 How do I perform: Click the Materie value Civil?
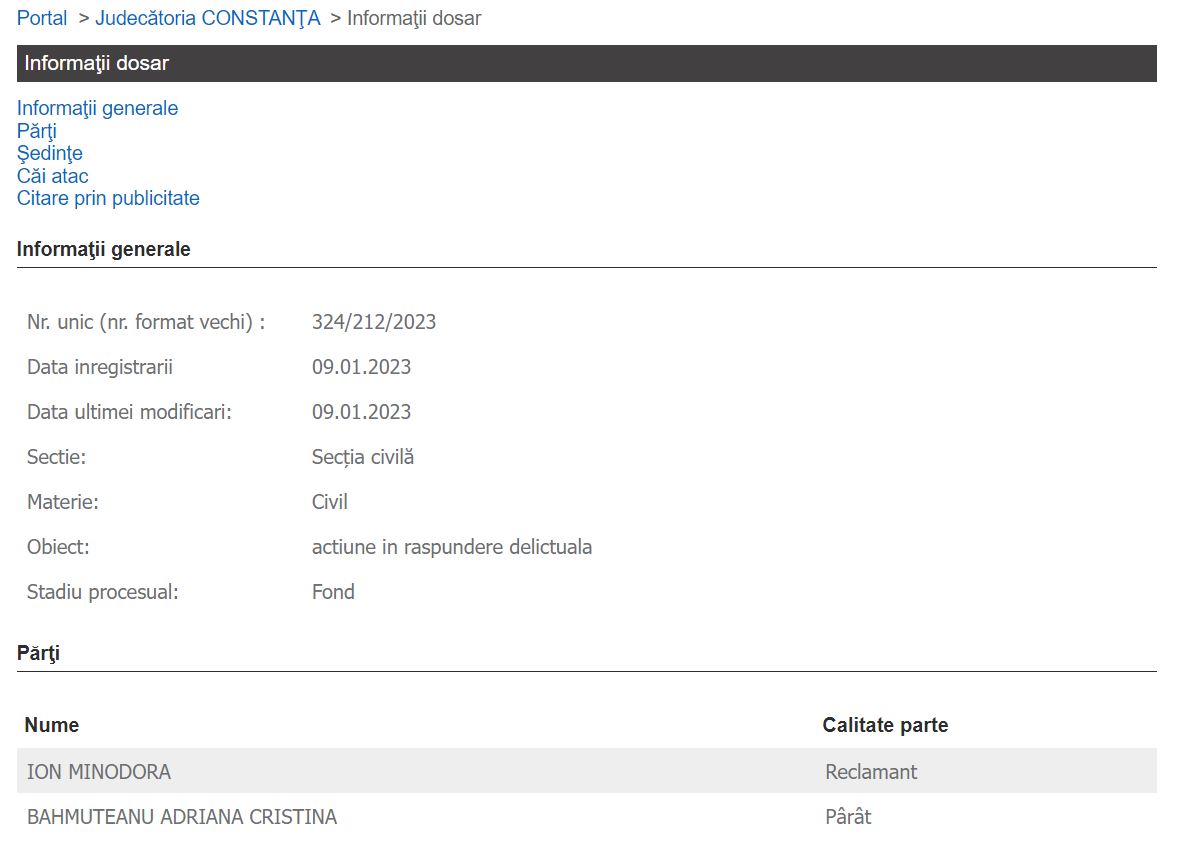tap(330, 502)
